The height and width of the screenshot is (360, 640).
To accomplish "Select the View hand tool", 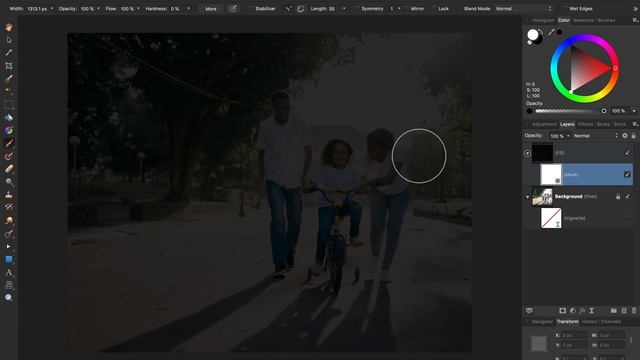I will (9, 27).
